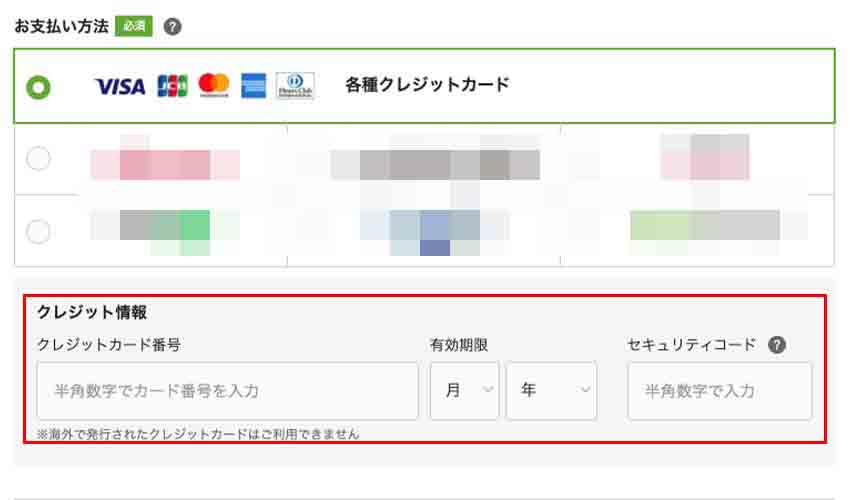Image resolution: width=850 pixels, height=500 pixels.
Task: Focus the クレジットカード番号 input field
Action: pyautogui.click(x=228, y=391)
